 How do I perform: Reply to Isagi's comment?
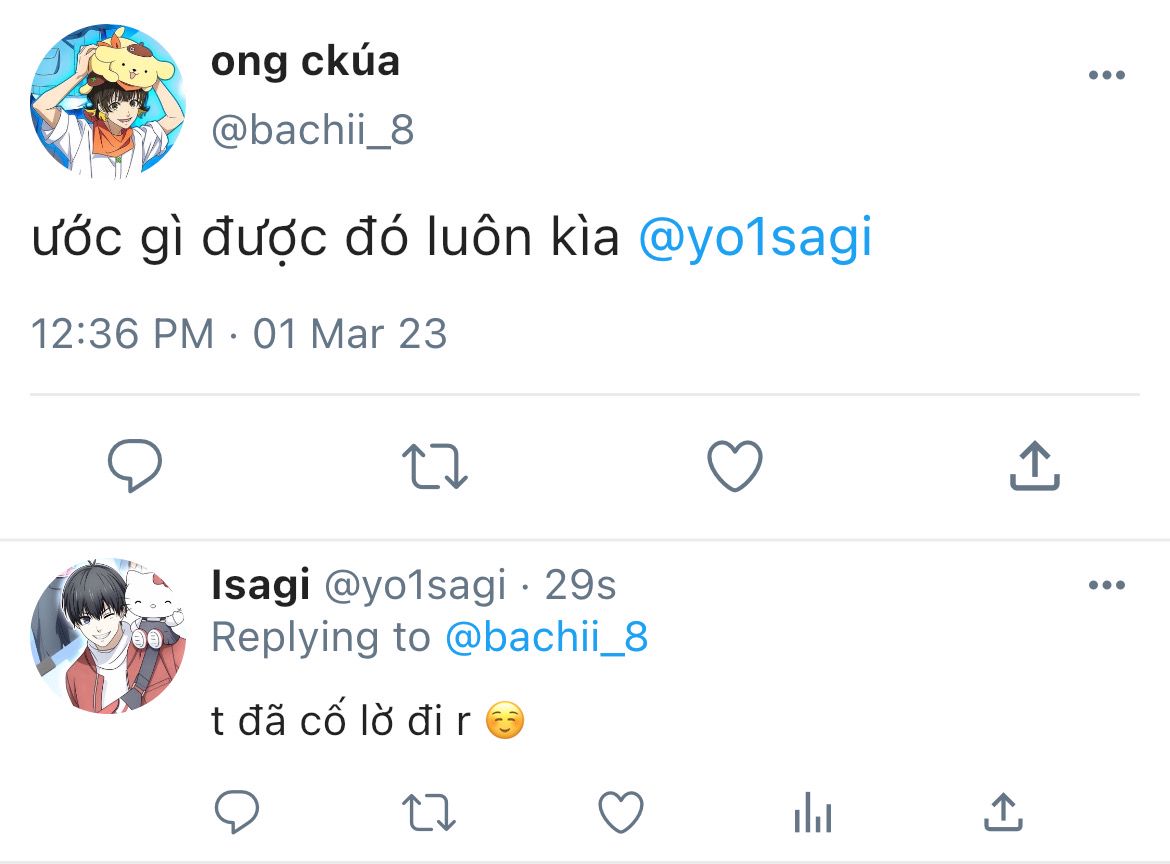(x=237, y=811)
